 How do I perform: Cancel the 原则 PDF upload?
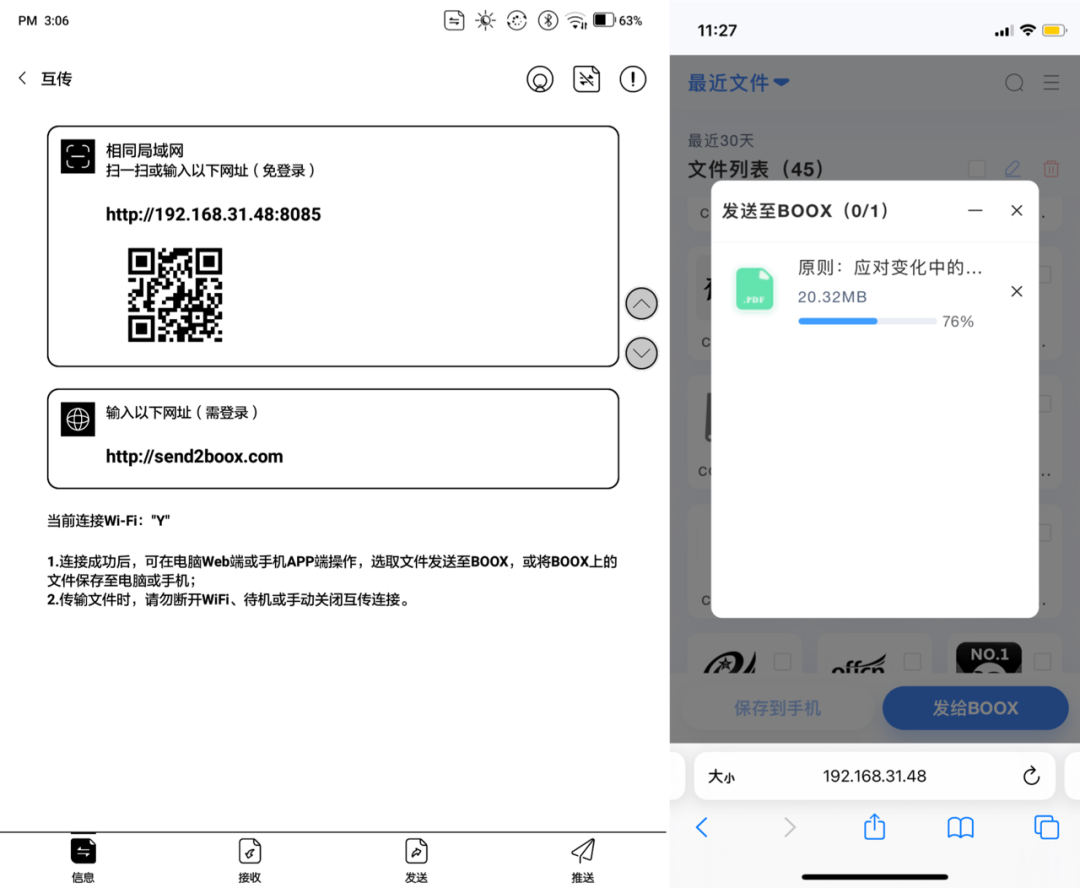(x=1017, y=291)
